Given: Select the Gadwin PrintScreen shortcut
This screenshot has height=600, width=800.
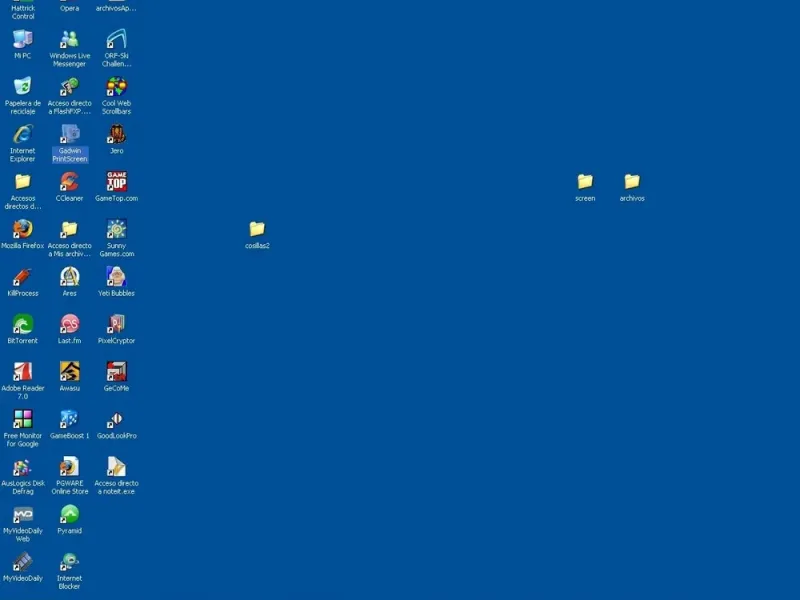Looking at the screenshot, I should 69,134.
